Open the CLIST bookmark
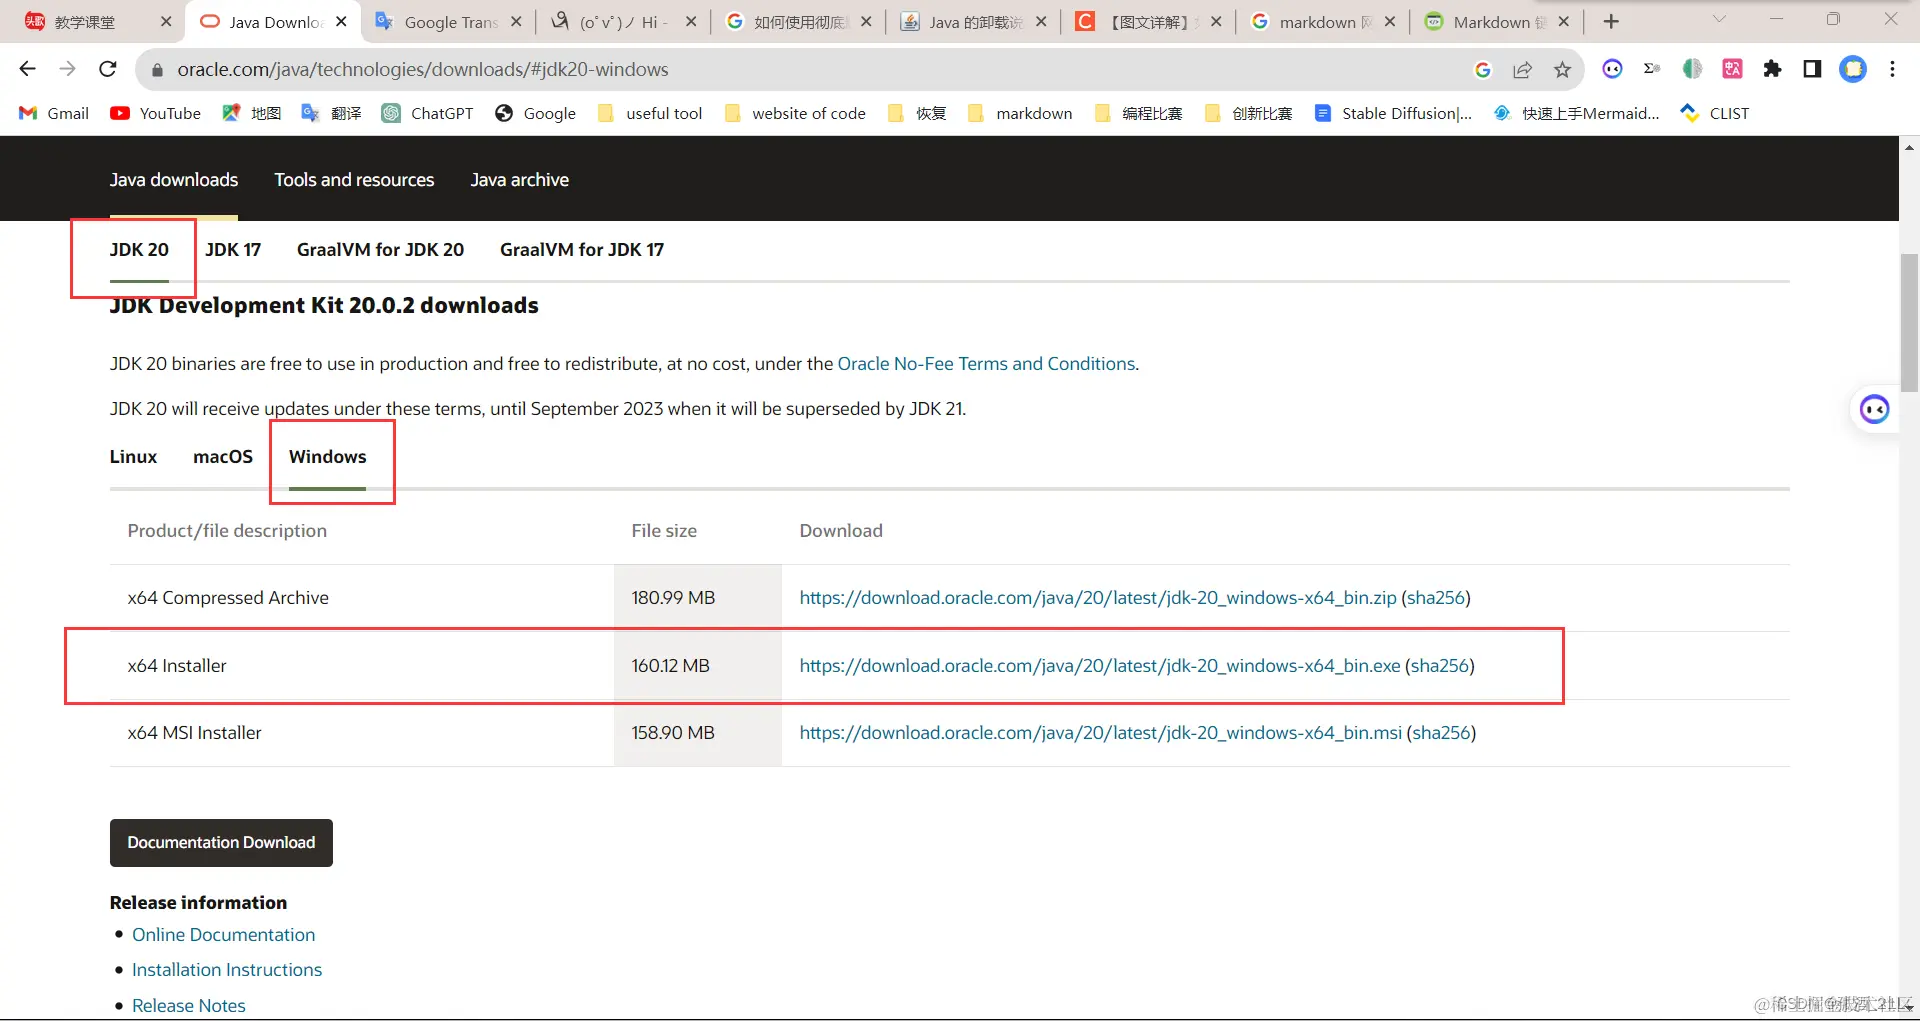Viewport: 1920px width, 1021px height. tap(1715, 113)
